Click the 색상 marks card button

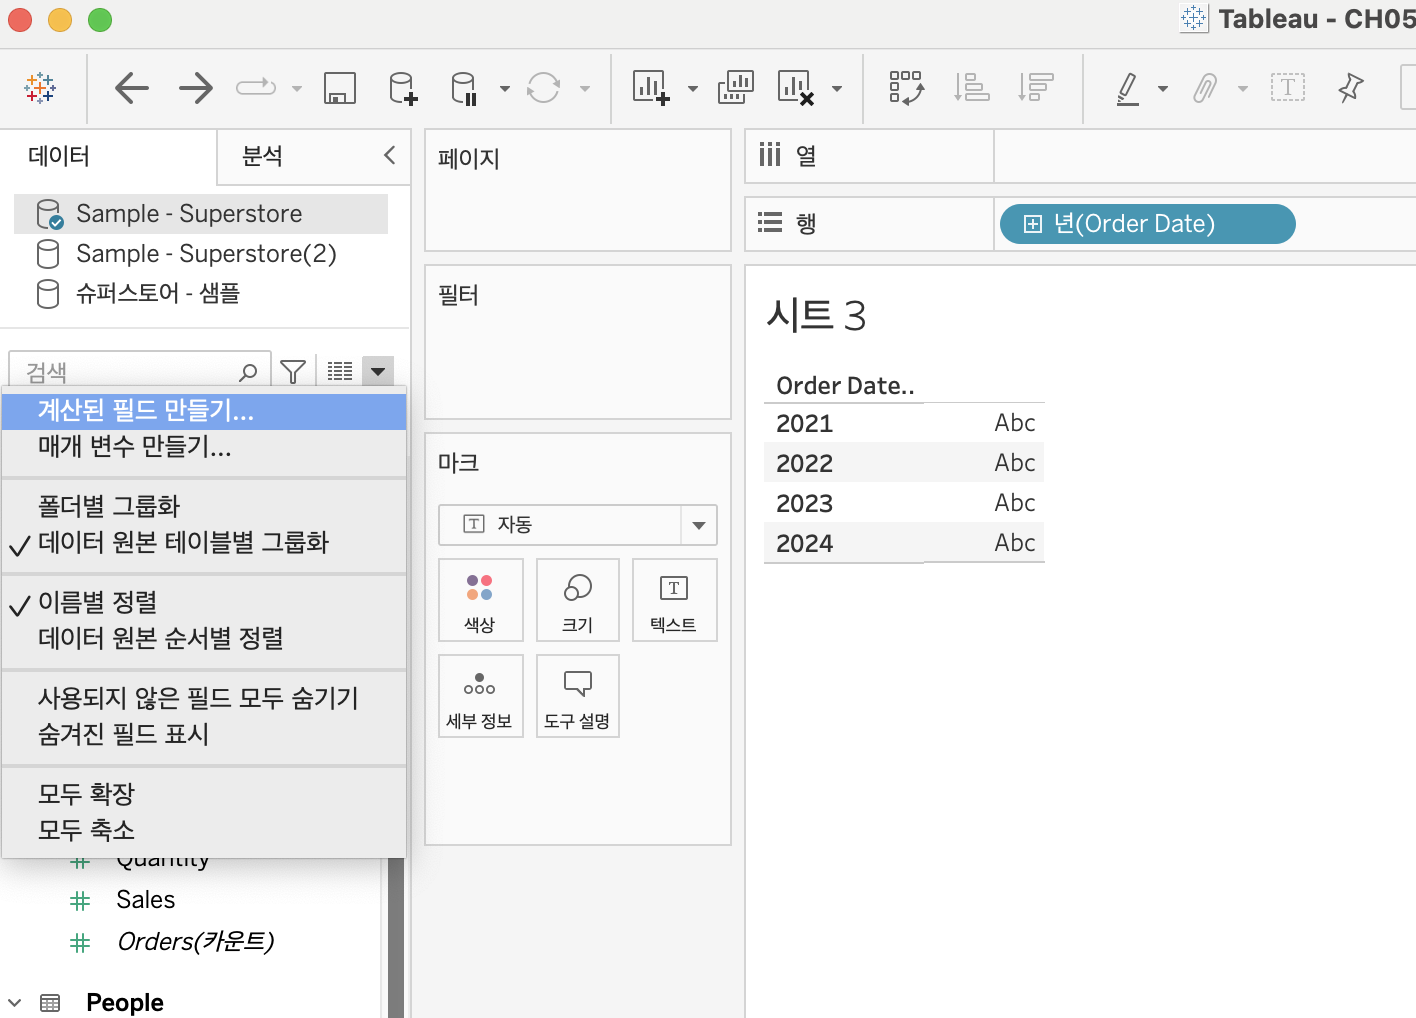[x=480, y=600]
